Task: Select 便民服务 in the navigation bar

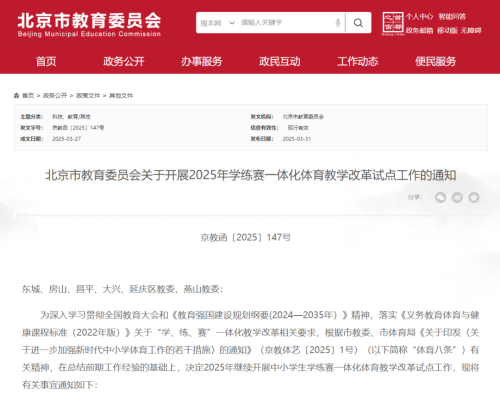Action: 435,61
